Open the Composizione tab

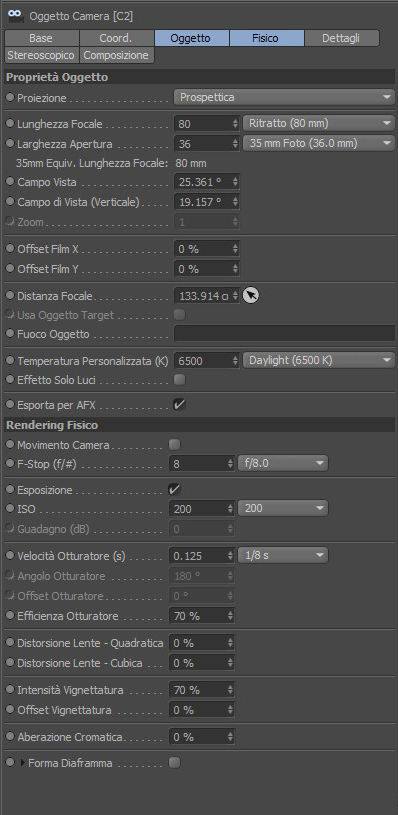[116, 55]
